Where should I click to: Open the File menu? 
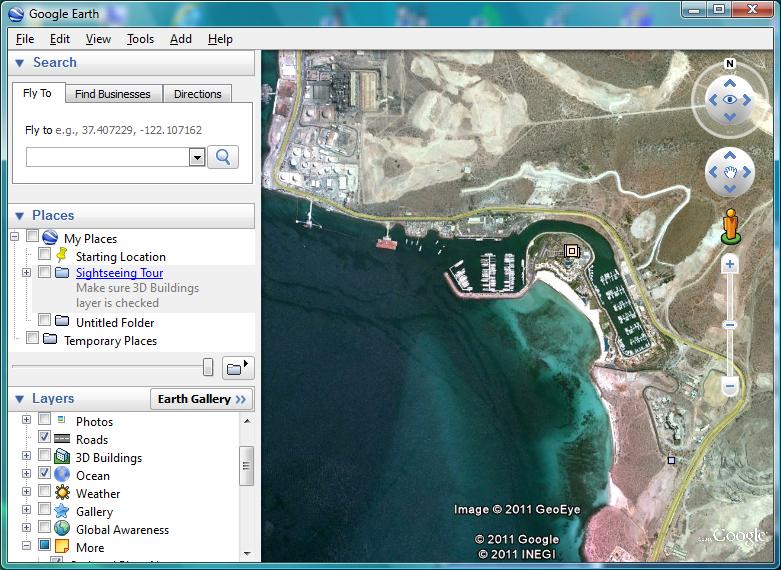[25, 39]
